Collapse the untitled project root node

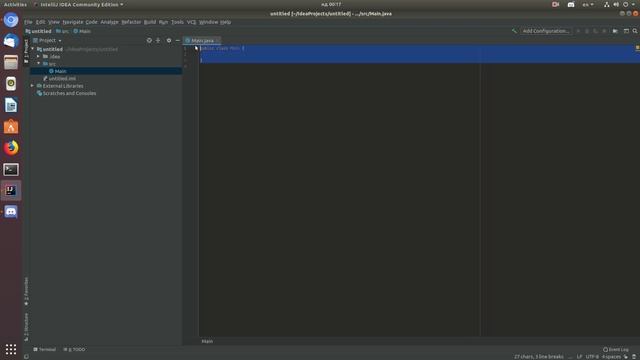click(33, 49)
